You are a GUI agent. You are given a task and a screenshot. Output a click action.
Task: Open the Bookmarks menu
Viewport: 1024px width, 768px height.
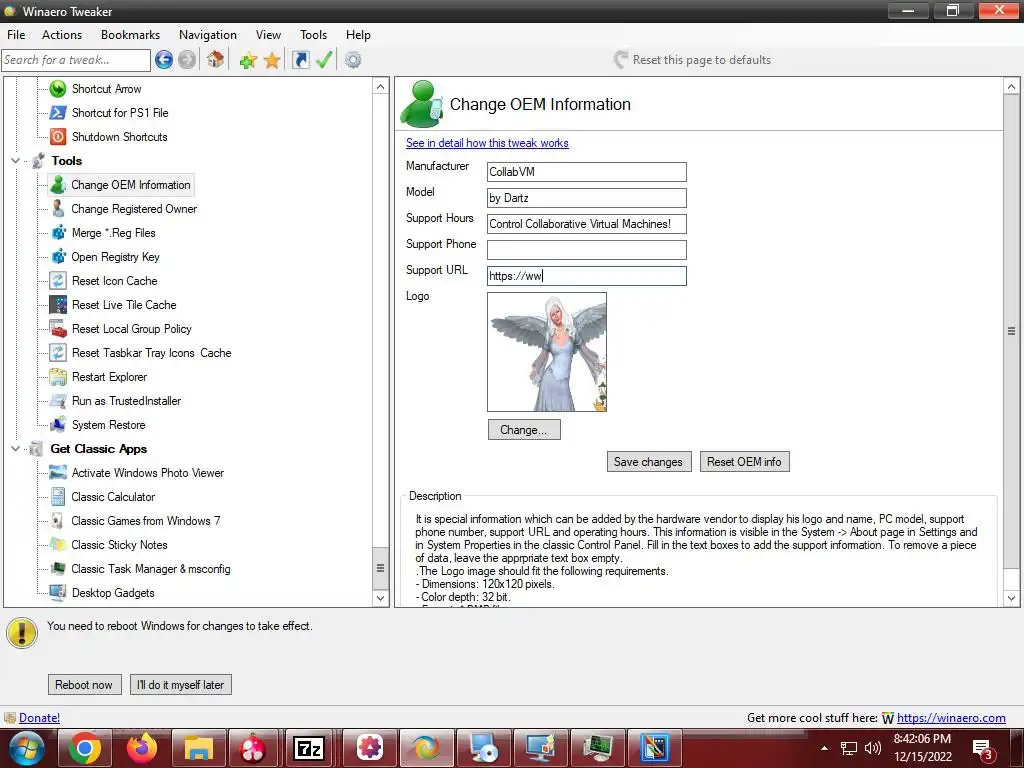click(x=130, y=35)
